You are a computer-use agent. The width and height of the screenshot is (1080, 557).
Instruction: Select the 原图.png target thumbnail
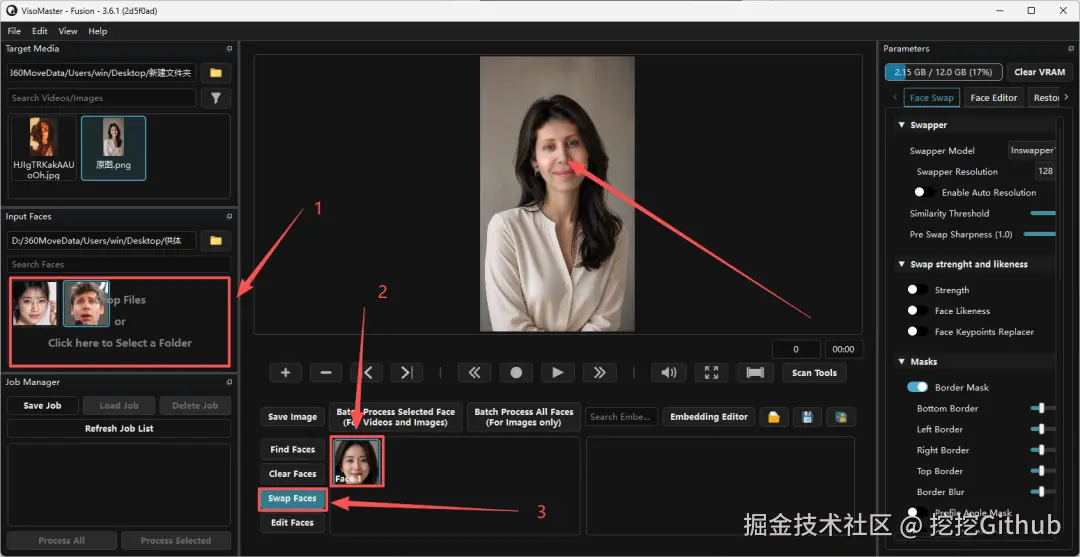pyautogui.click(x=114, y=148)
